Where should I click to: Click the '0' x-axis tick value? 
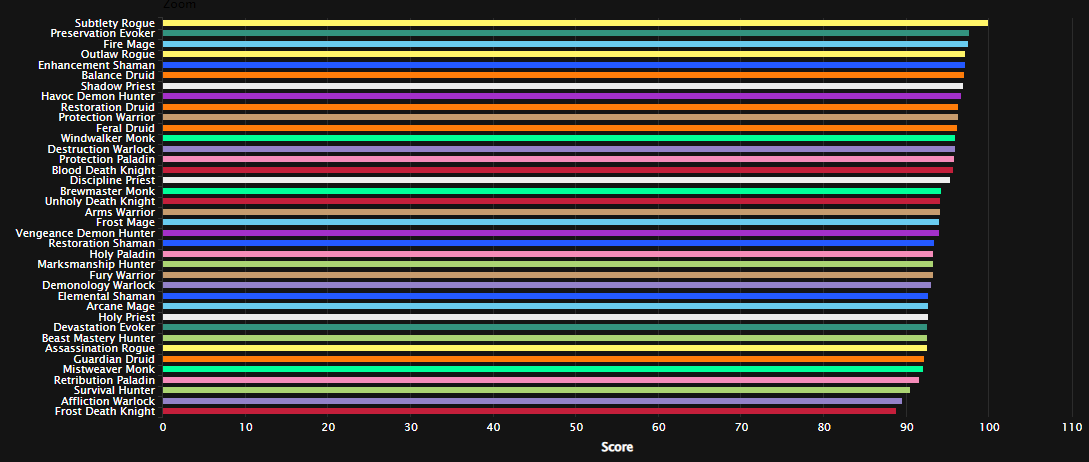coord(163,428)
